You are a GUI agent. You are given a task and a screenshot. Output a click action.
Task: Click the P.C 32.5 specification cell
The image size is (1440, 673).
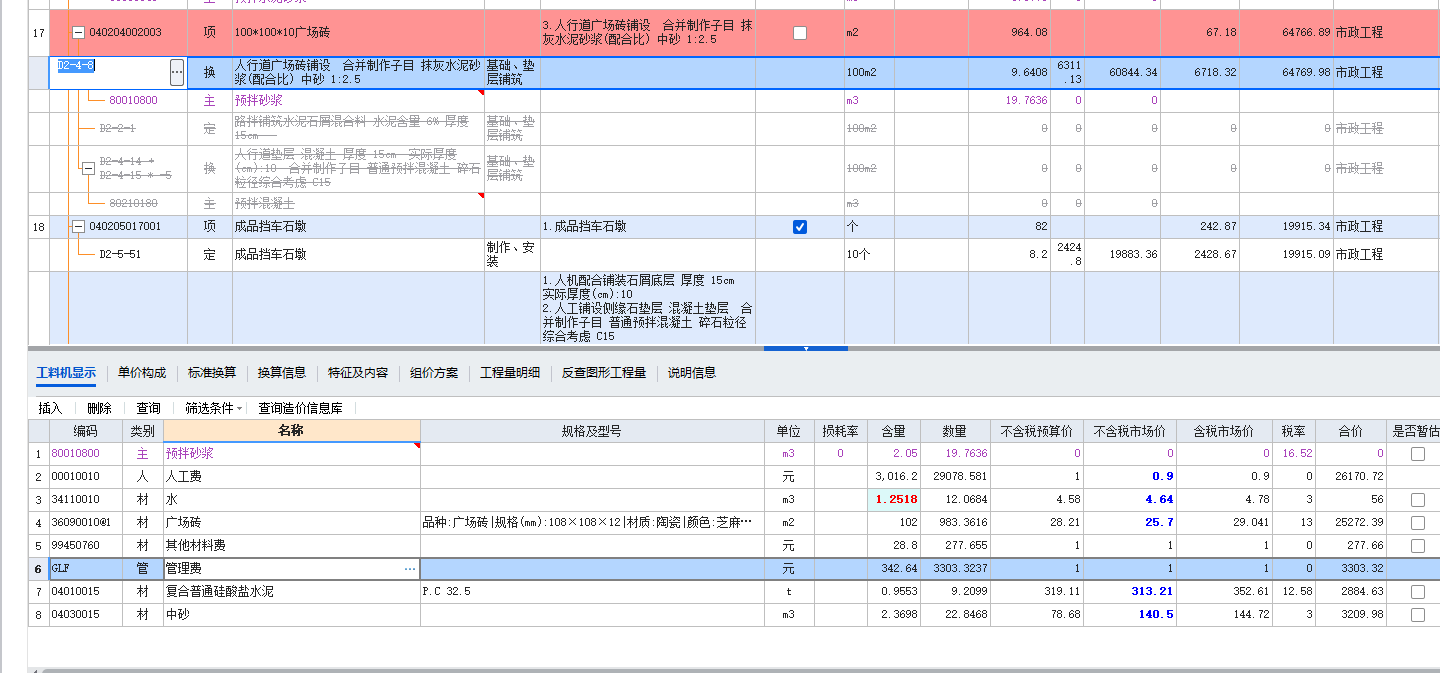[x=592, y=592]
